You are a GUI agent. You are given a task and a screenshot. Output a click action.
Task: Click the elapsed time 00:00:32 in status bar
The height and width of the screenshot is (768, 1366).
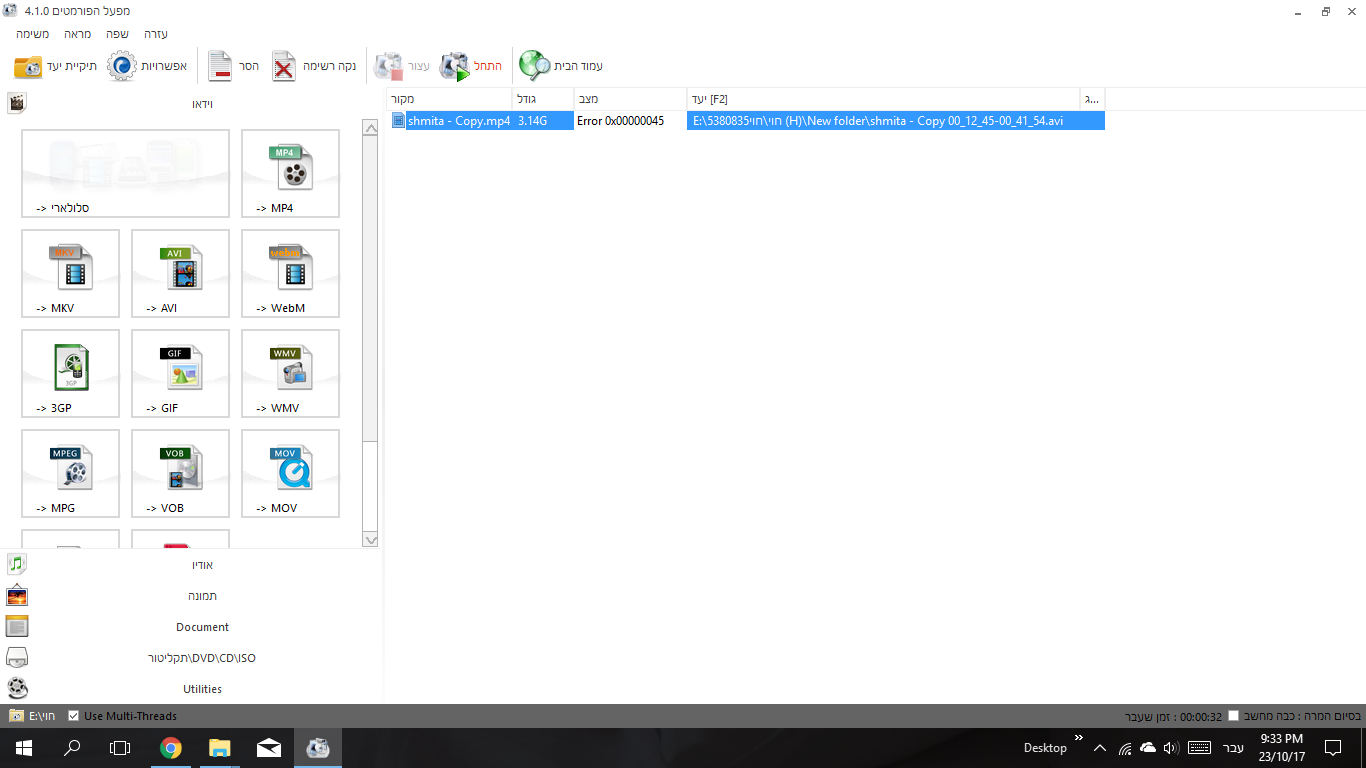(x=1201, y=716)
